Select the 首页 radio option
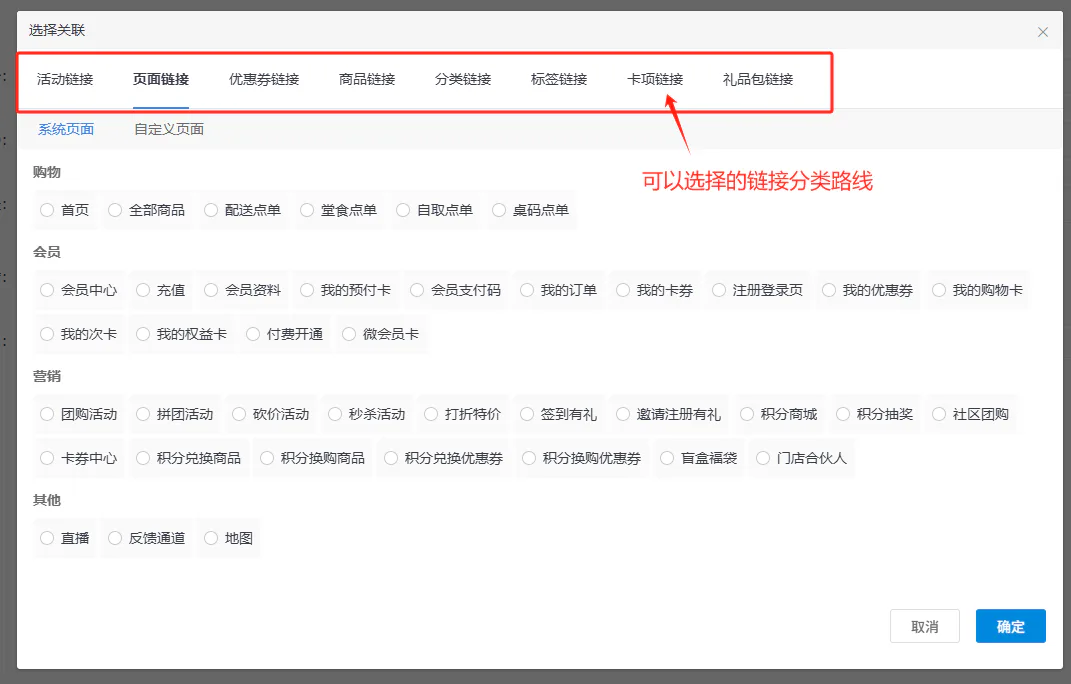 coord(46,210)
